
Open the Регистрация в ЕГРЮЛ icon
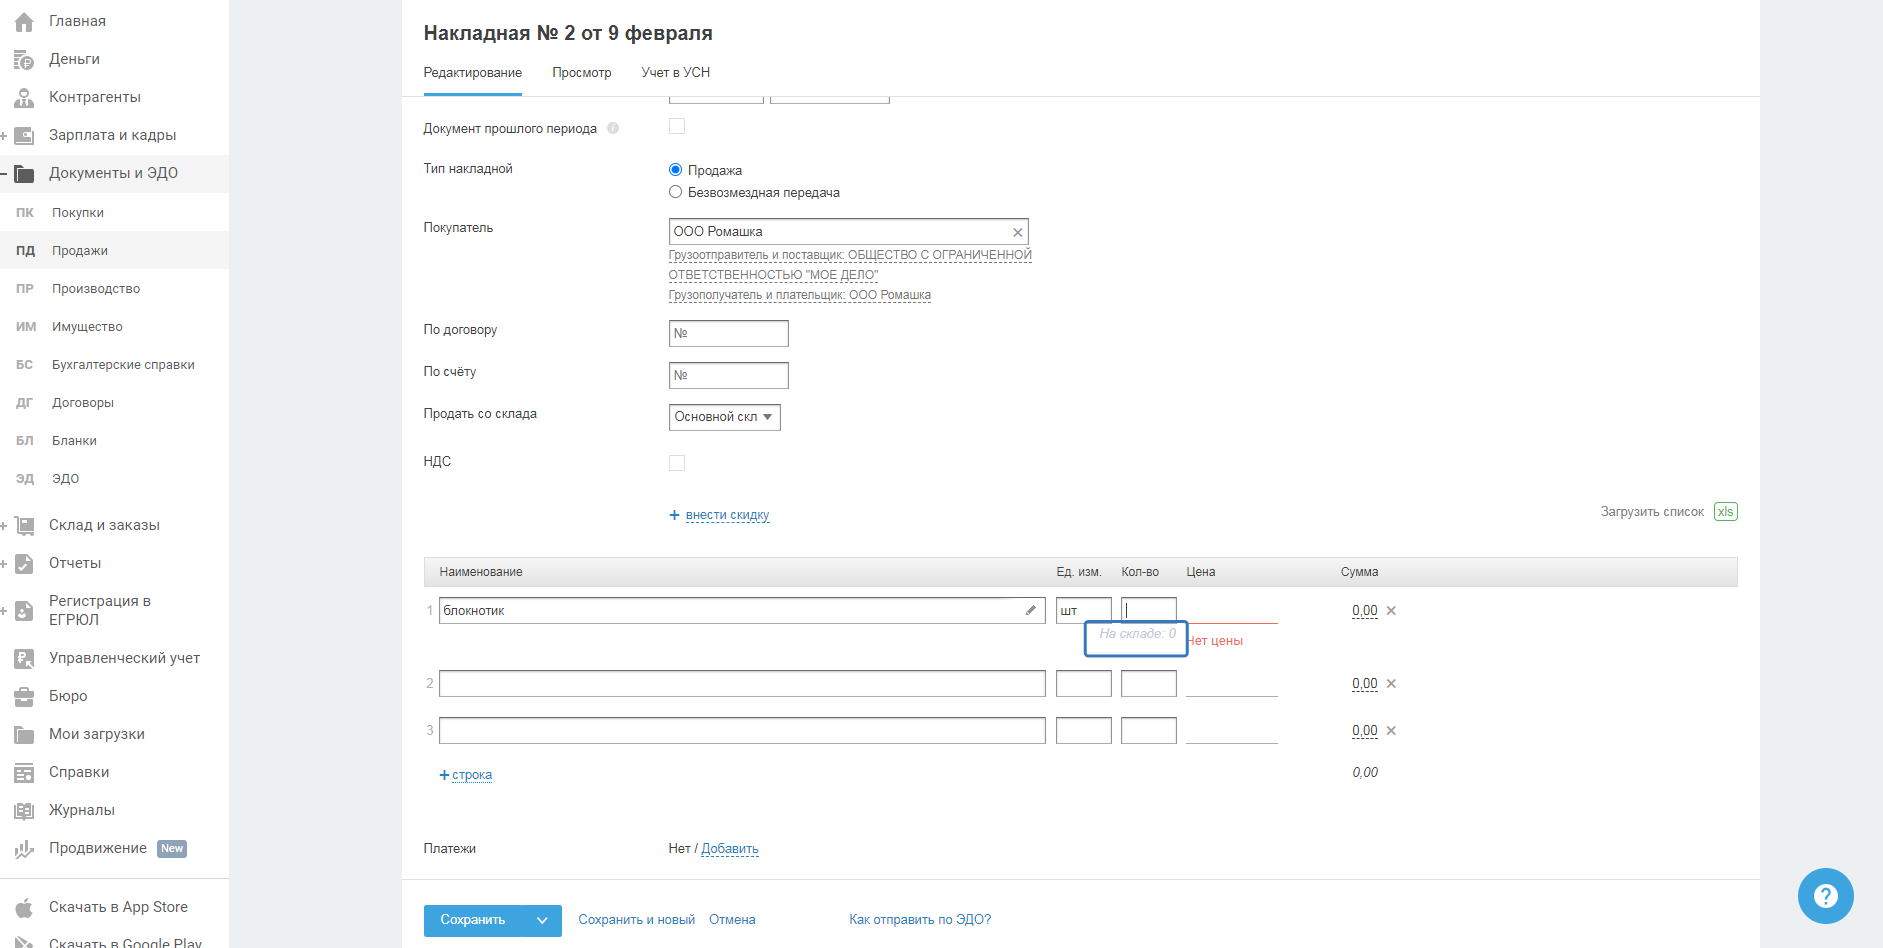pyautogui.click(x=24, y=610)
